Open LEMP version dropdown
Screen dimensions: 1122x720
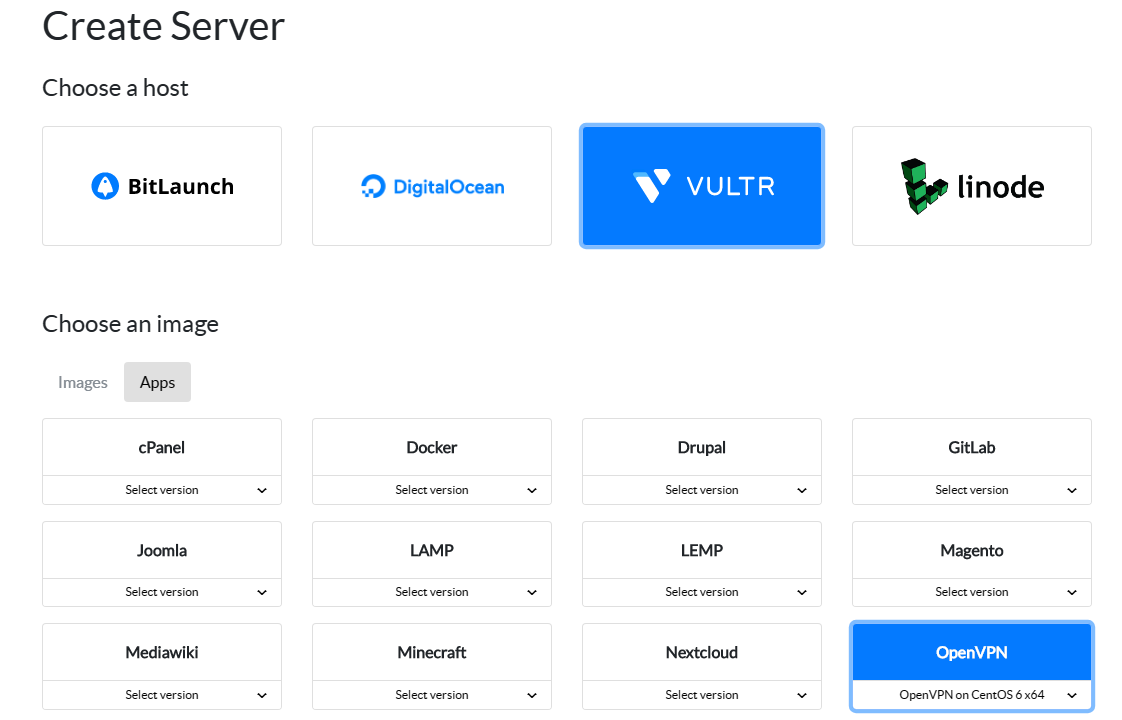coord(702,593)
